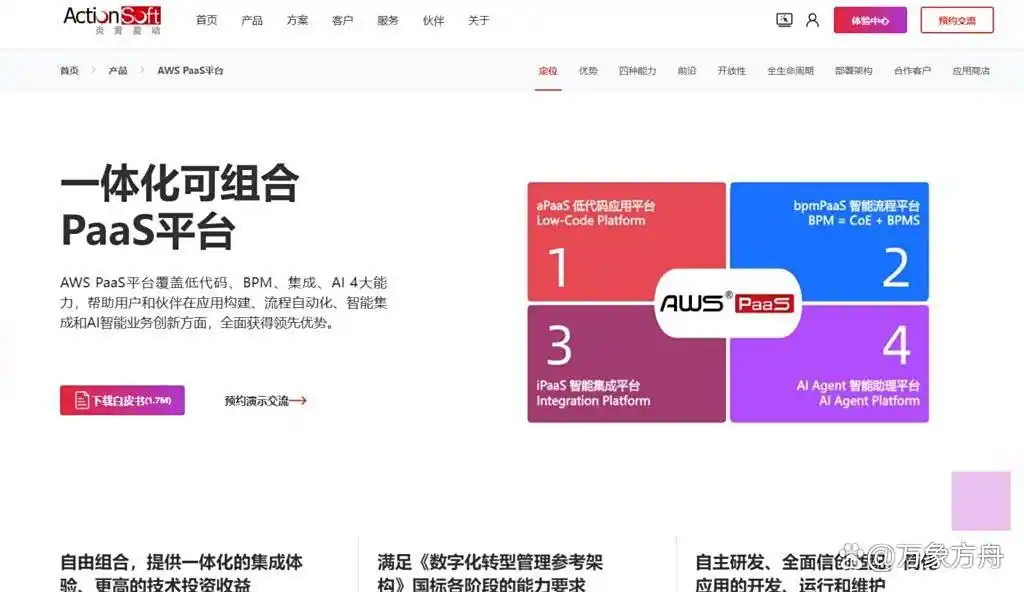The height and width of the screenshot is (592, 1024).
Task: Click the 预约交流 button
Action: tap(956, 19)
